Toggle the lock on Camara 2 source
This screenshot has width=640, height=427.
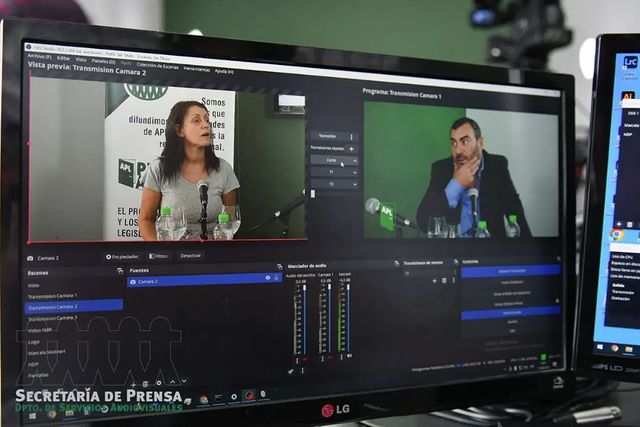tap(276, 278)
